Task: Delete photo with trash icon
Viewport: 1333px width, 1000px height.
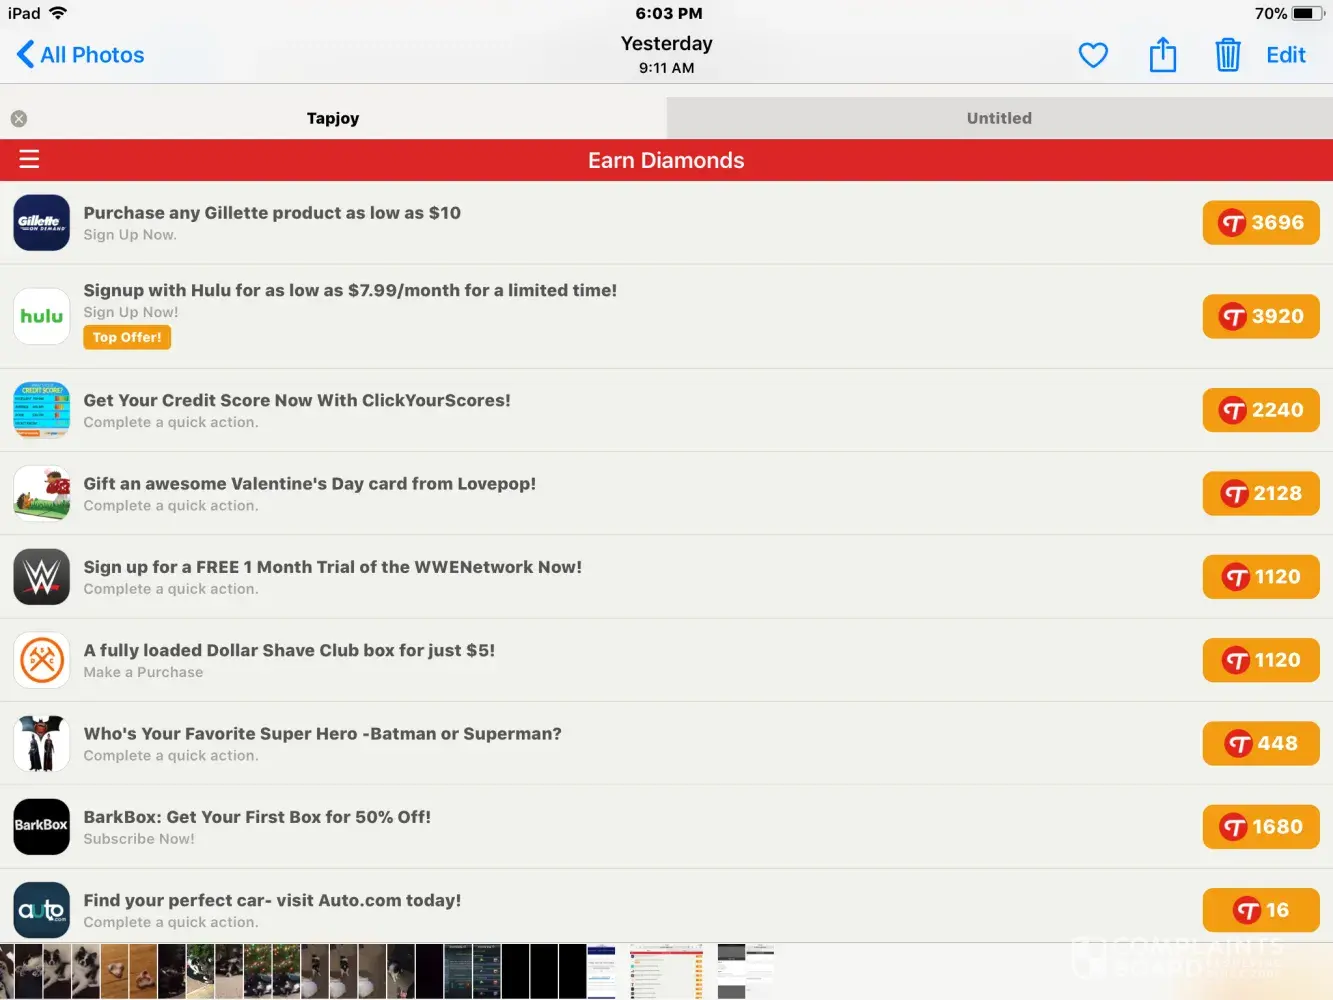Action: 1227,54
